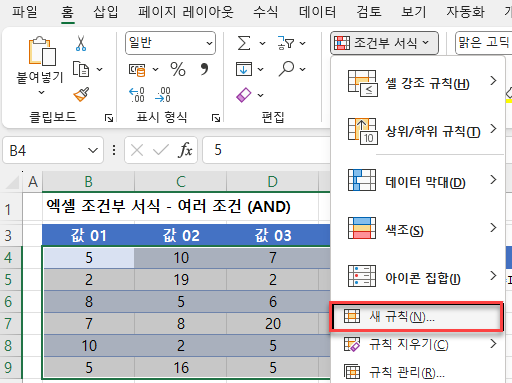The image size is (512, 383).
Task: Apply accounting number format icon
Action: [x=137, y=70]
